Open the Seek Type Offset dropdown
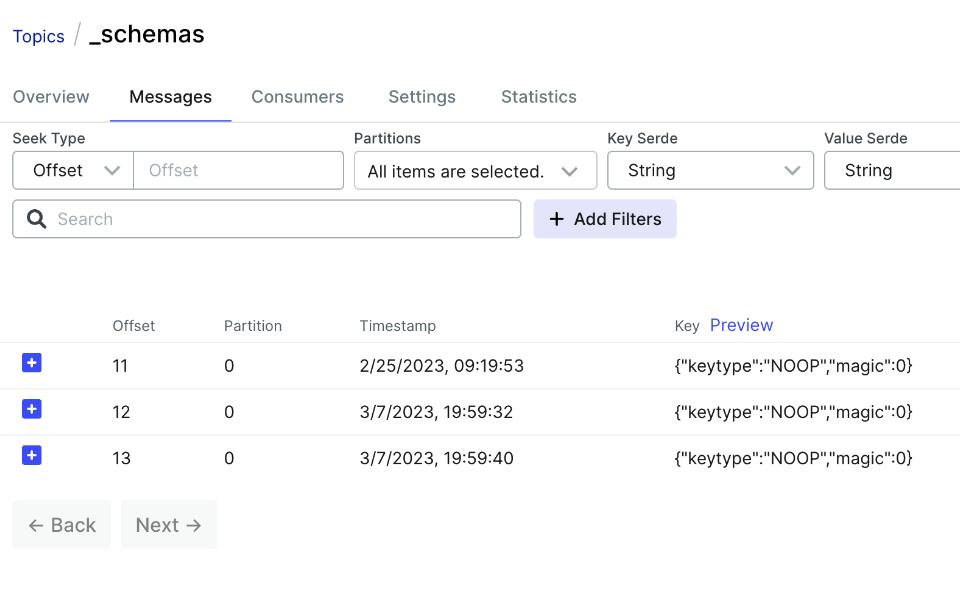960x596 pixels. pyautogui.click(x=73, y=171)
